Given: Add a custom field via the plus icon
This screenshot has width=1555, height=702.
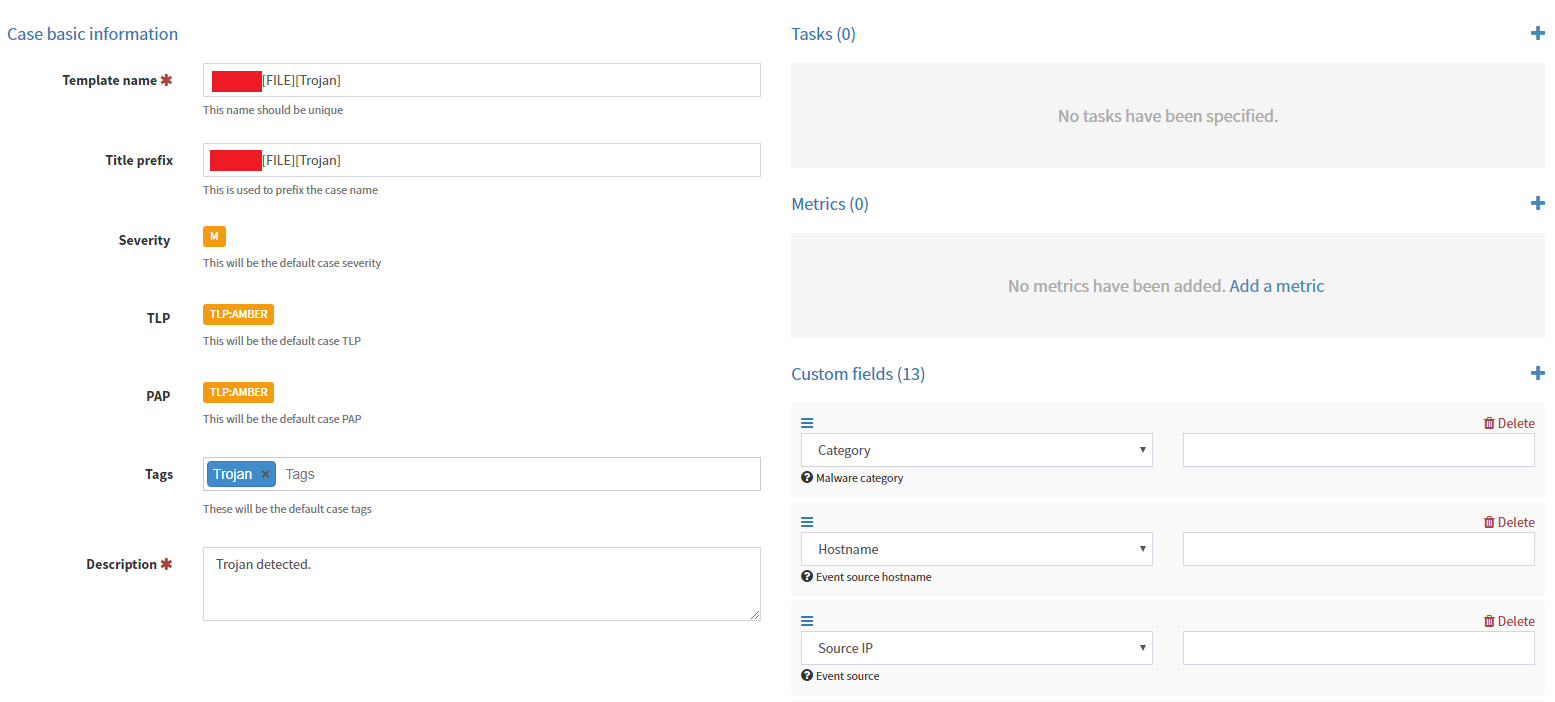Looking at the screenshot, I should 1538,372.
